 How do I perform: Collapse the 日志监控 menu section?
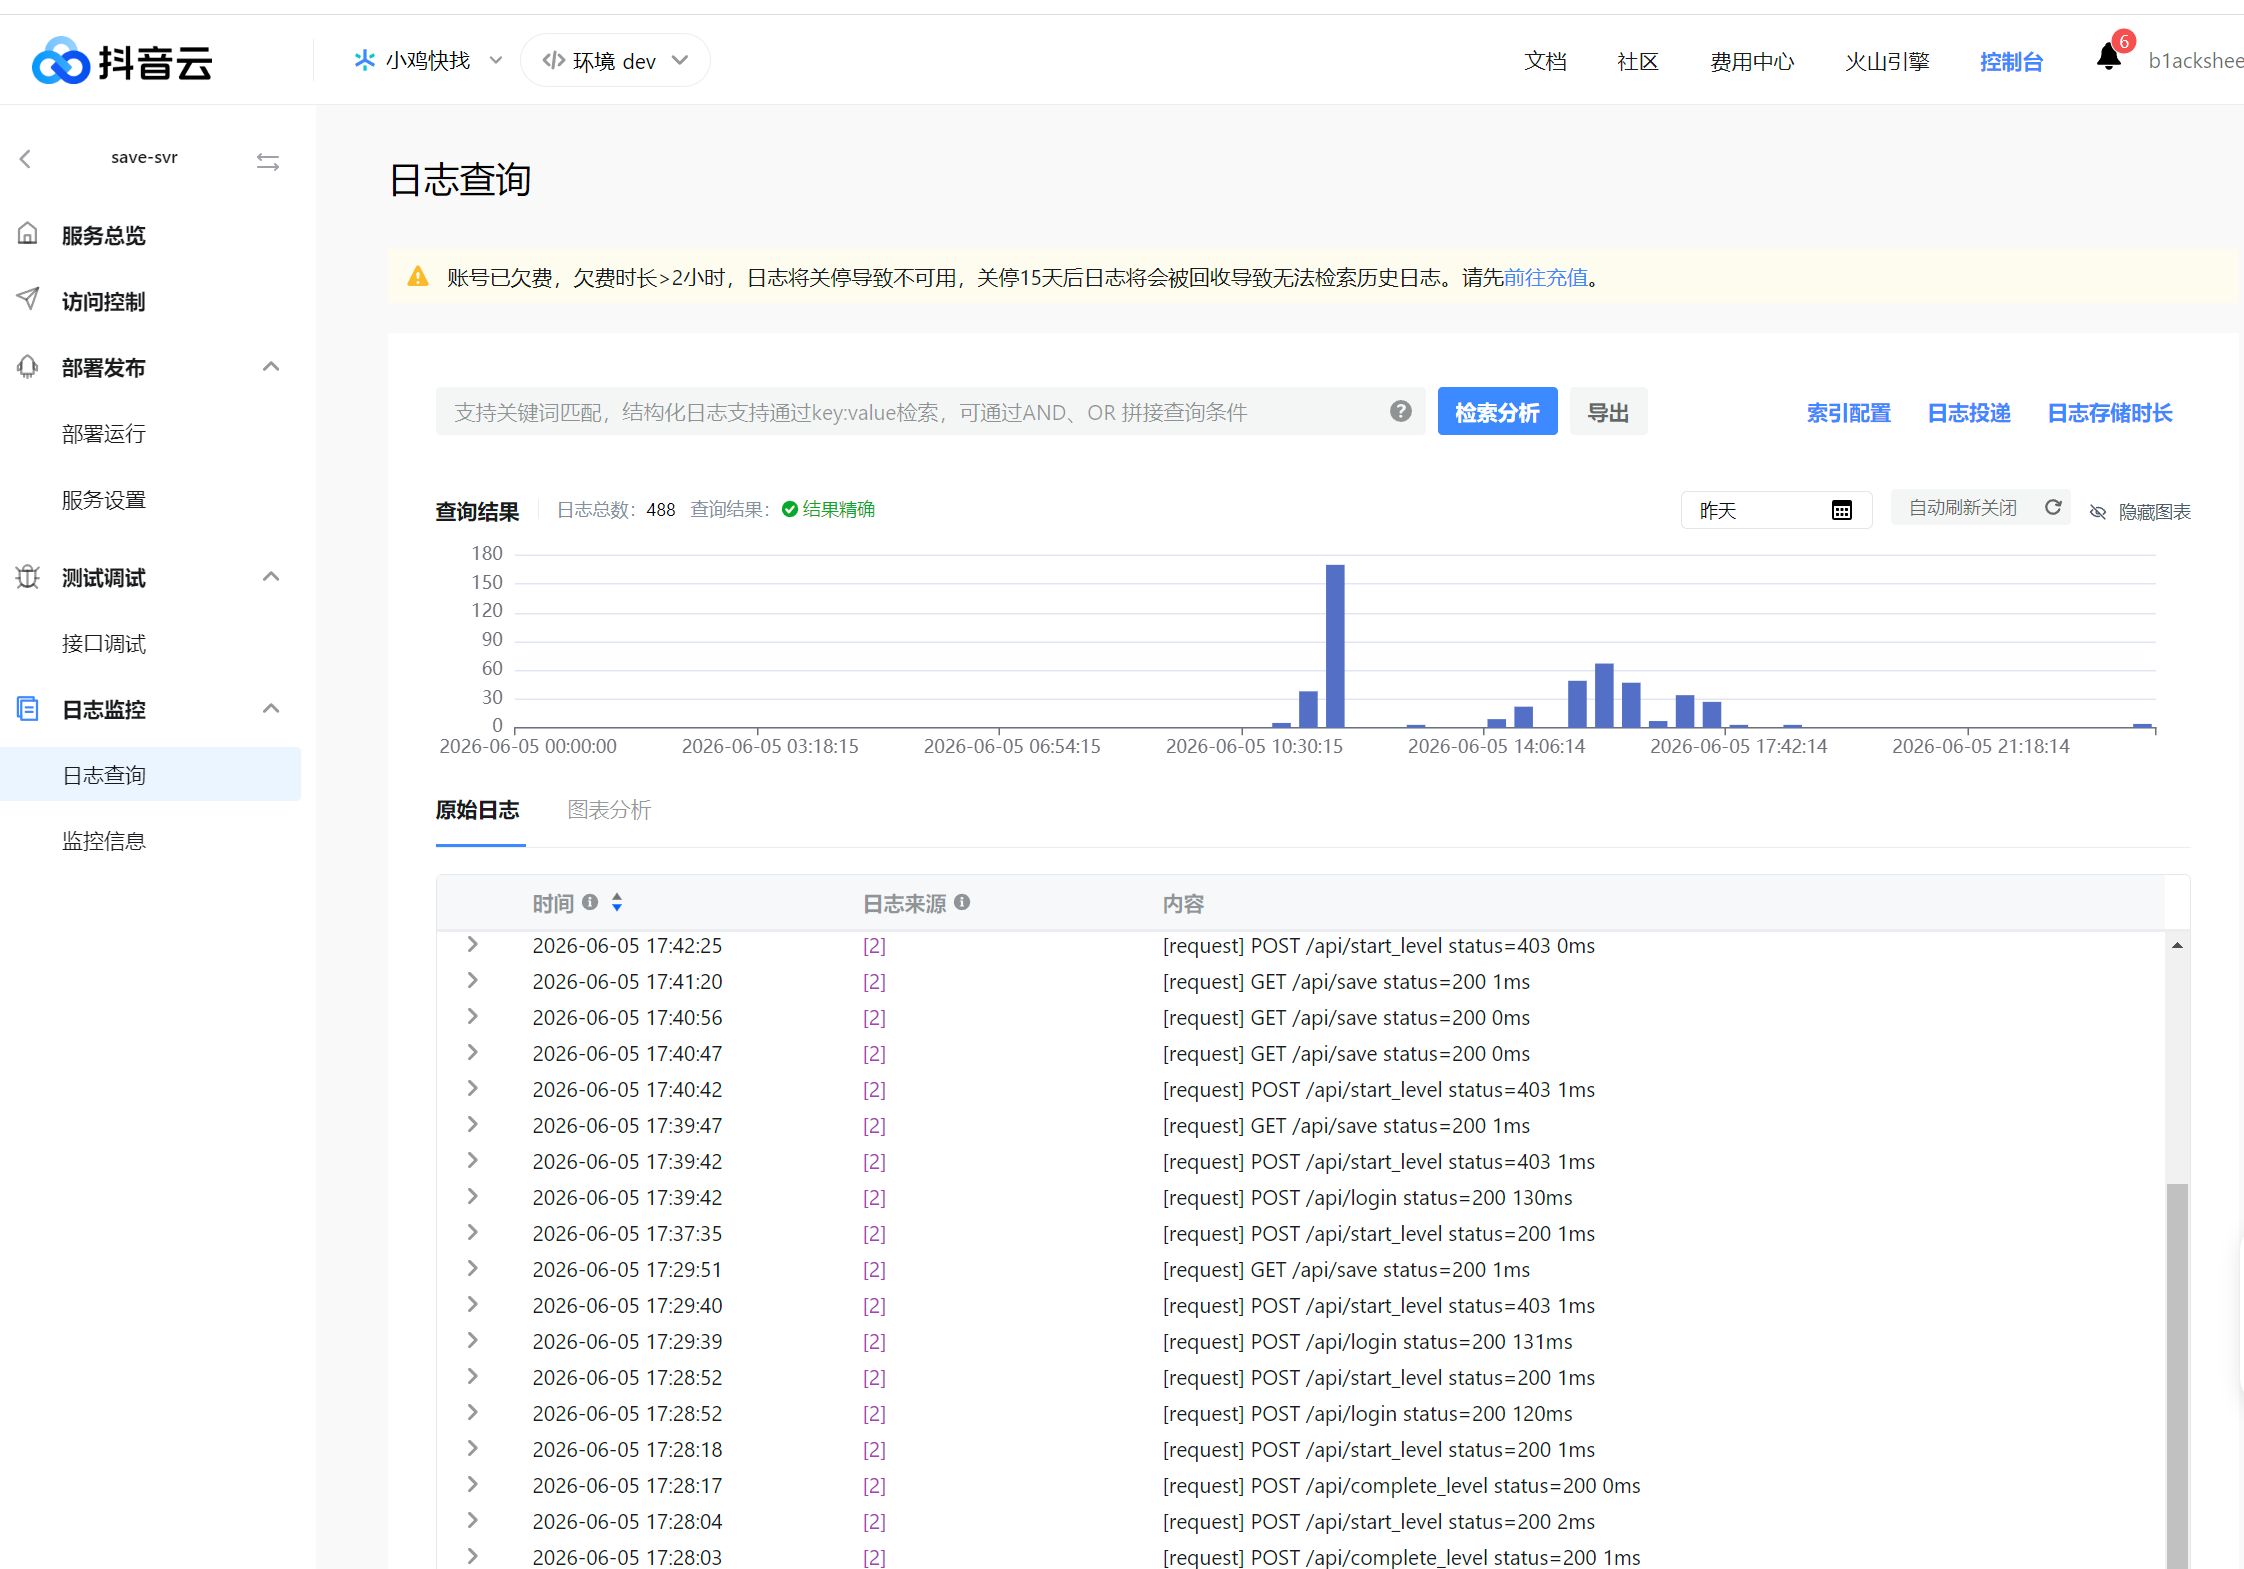[270, 709]
